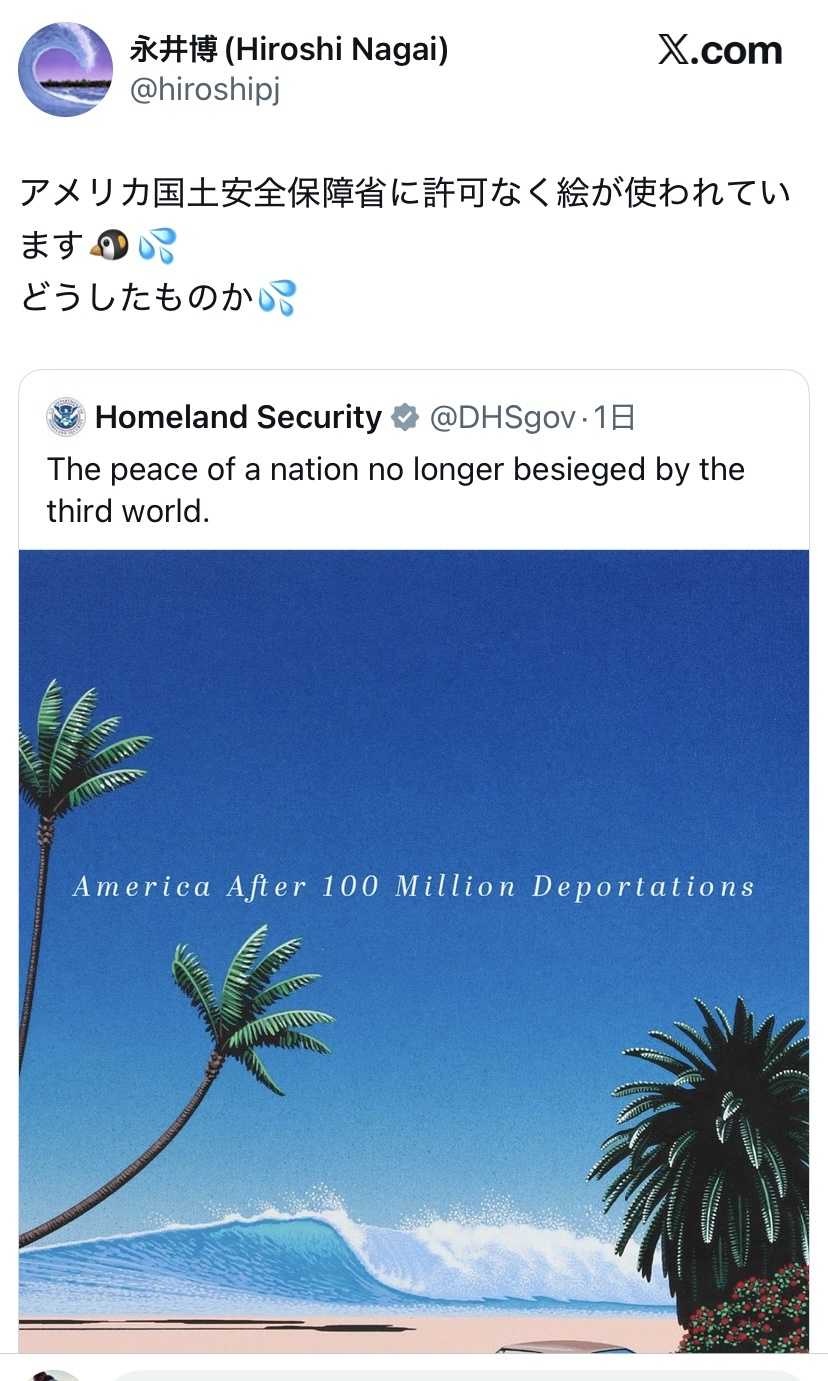The width and height of the screenshot is (828, 1381).
Task: Tap the Homeland Security seal avatar
Action: tap(66, 418)
